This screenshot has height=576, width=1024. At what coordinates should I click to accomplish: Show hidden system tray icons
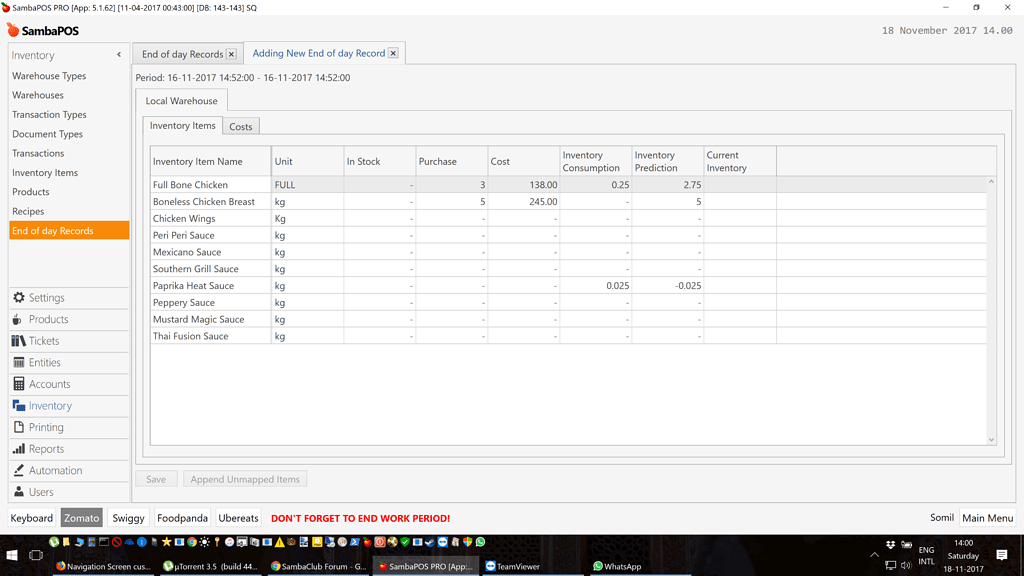click(x=874, y=555)
